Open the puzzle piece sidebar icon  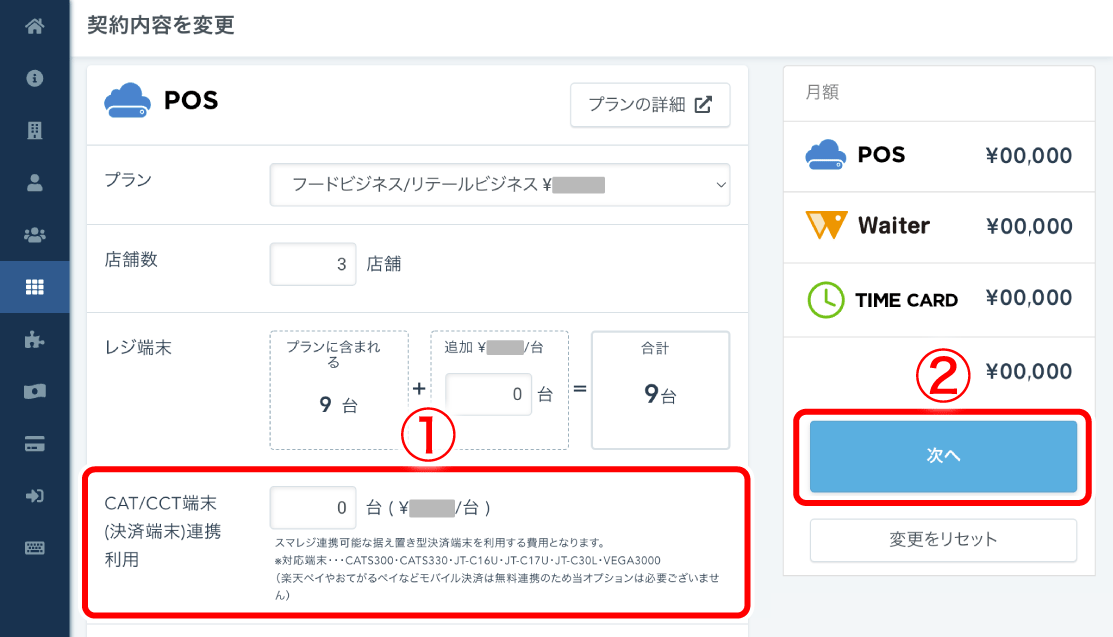[x=35, y=339]
